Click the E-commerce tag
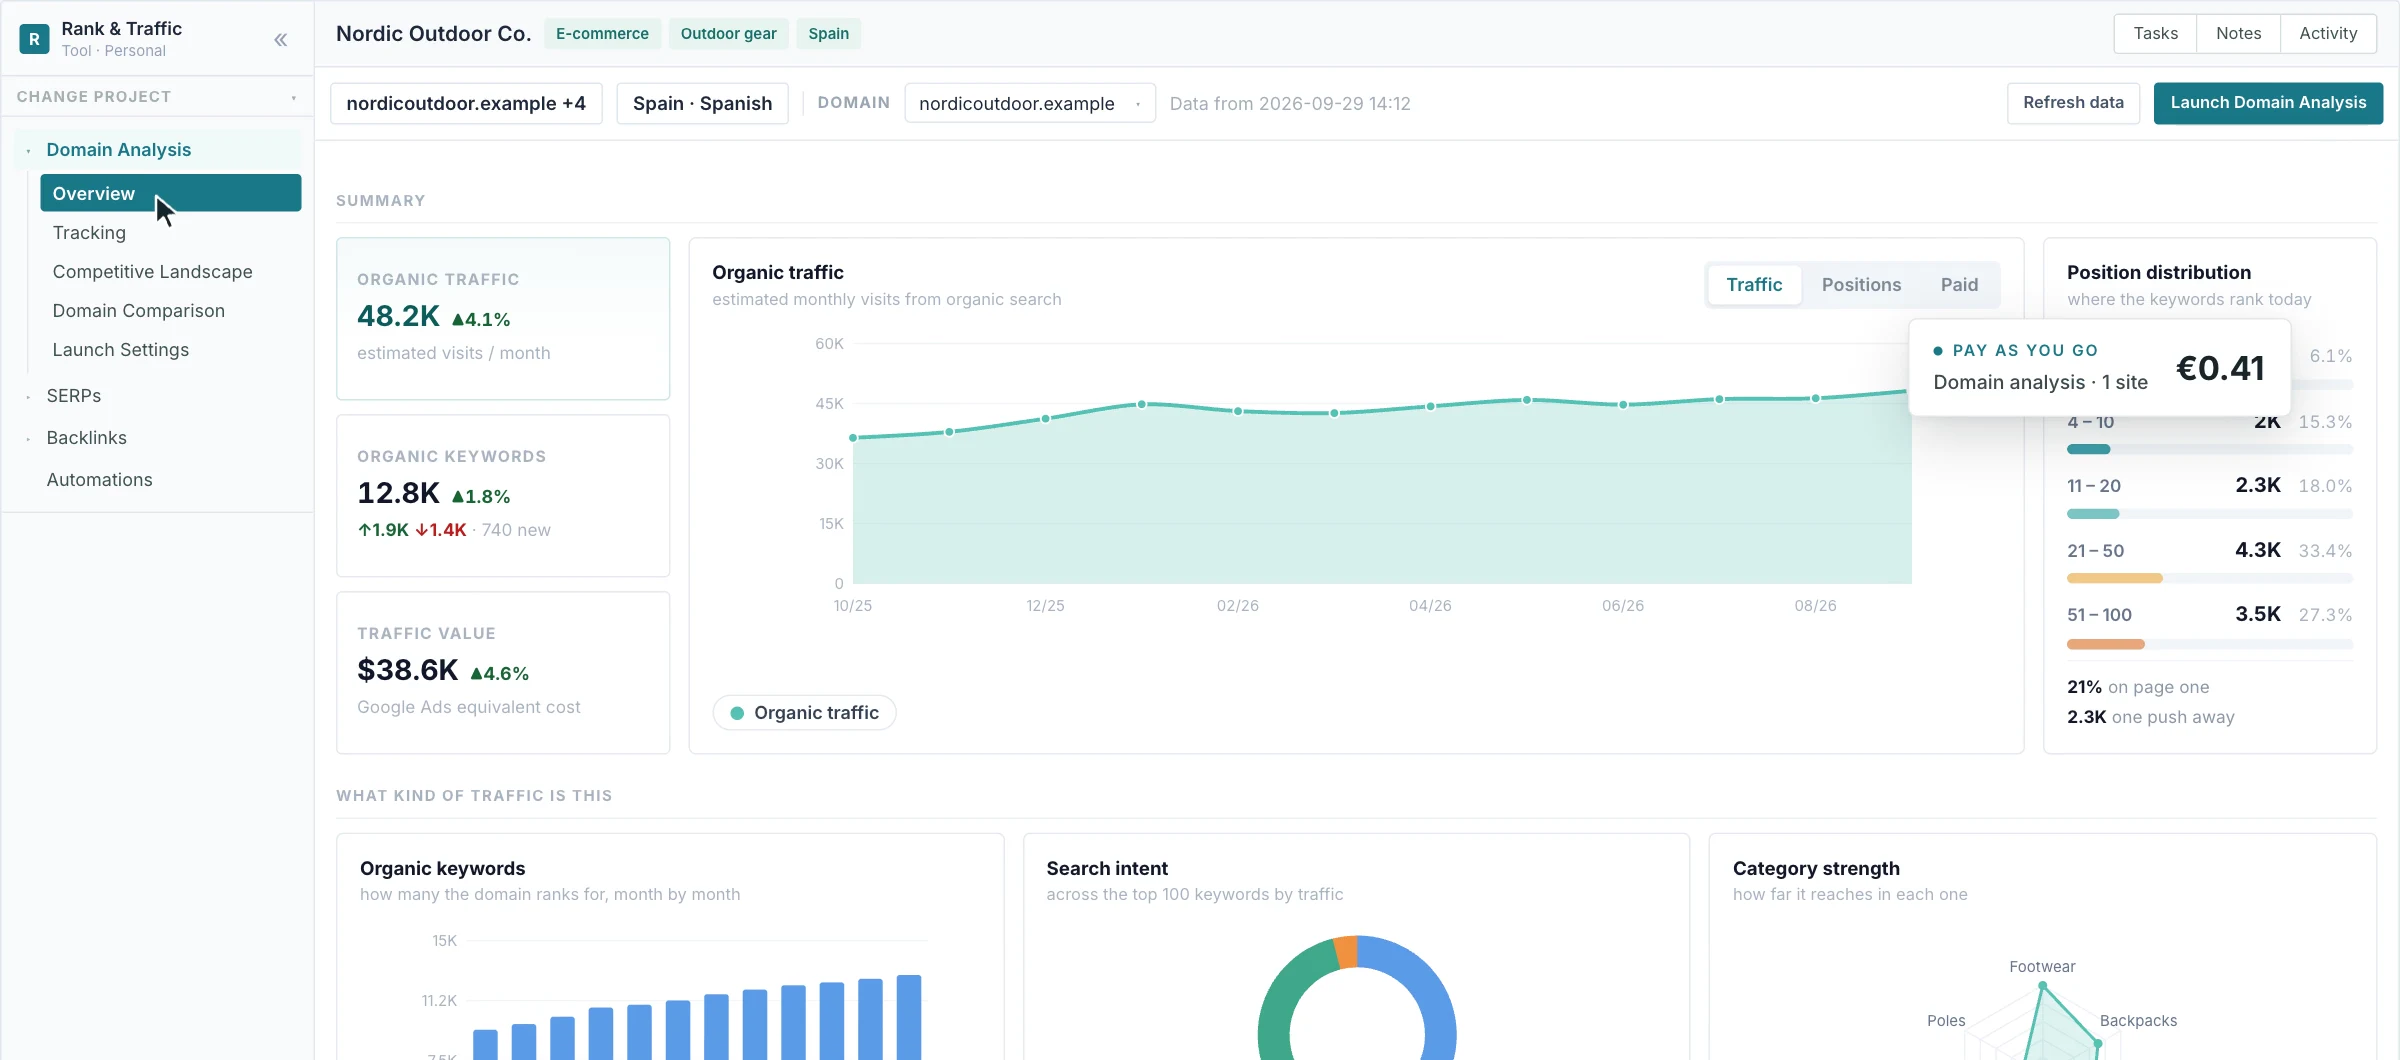This screenshot has height=1060, width=2400. coord(602,33)
